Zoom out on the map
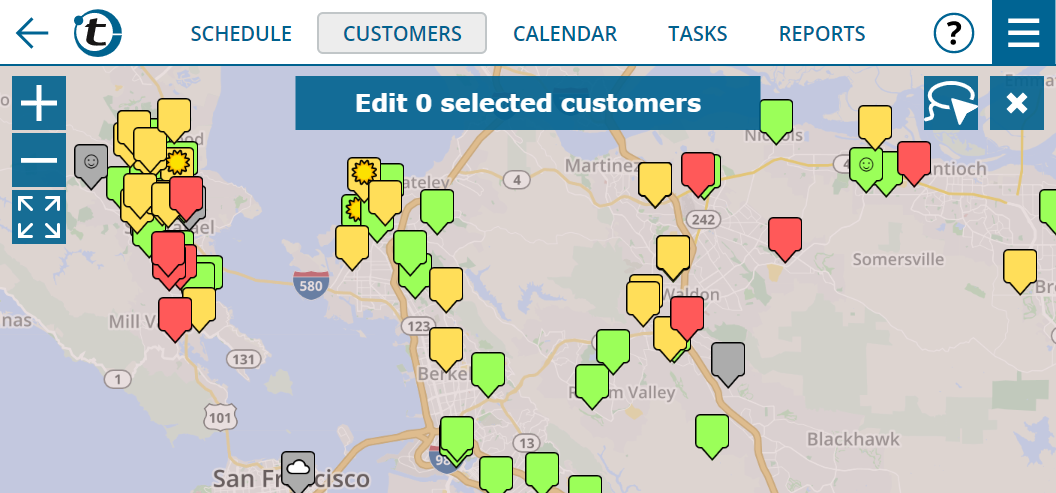The width and height of the screenshot is (1056, 493). (x=39, y=160)
